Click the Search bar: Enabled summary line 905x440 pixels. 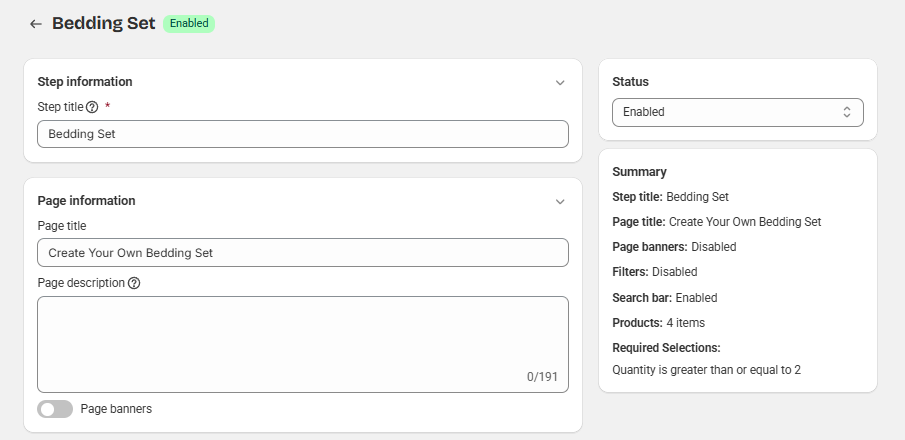pos(664,298)
